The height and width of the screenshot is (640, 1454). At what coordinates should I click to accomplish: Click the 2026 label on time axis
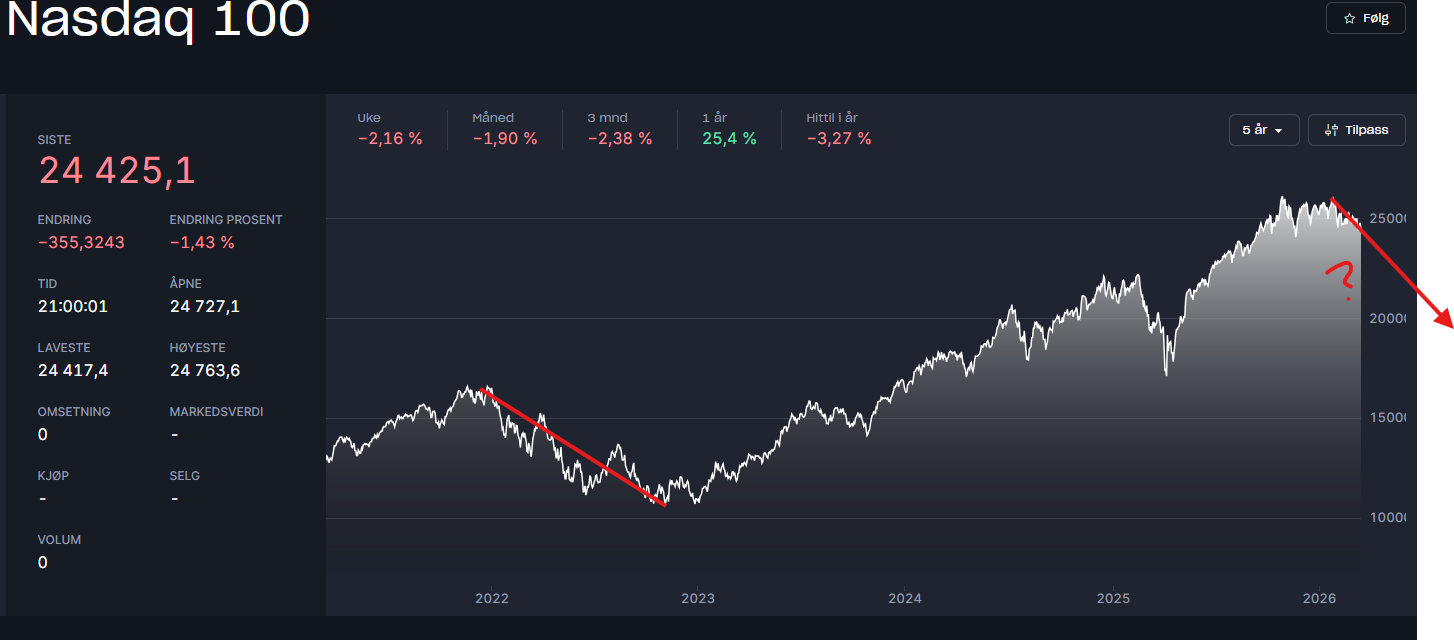[1319, 599]
